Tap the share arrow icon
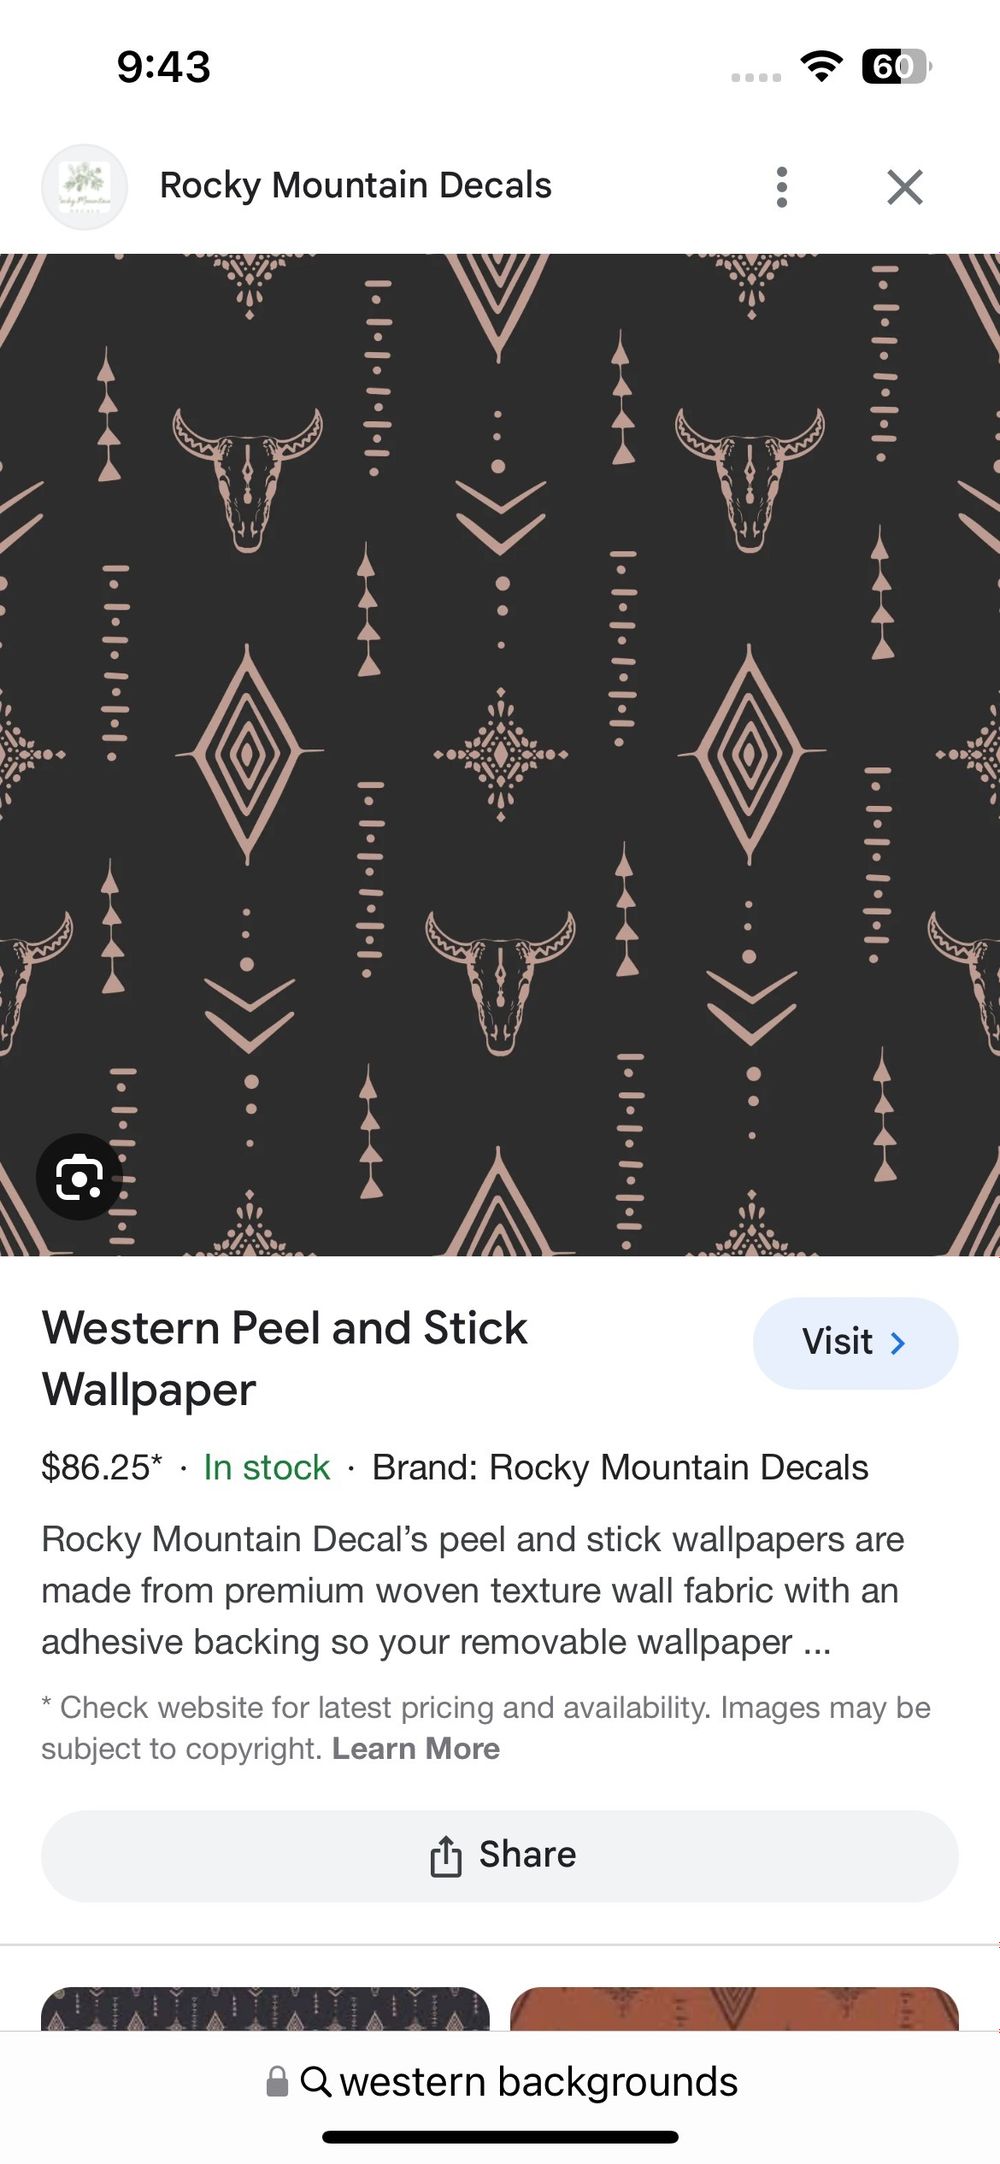The height and width of the screenshot is (2164, 1000). click(x=446, y=1856)
